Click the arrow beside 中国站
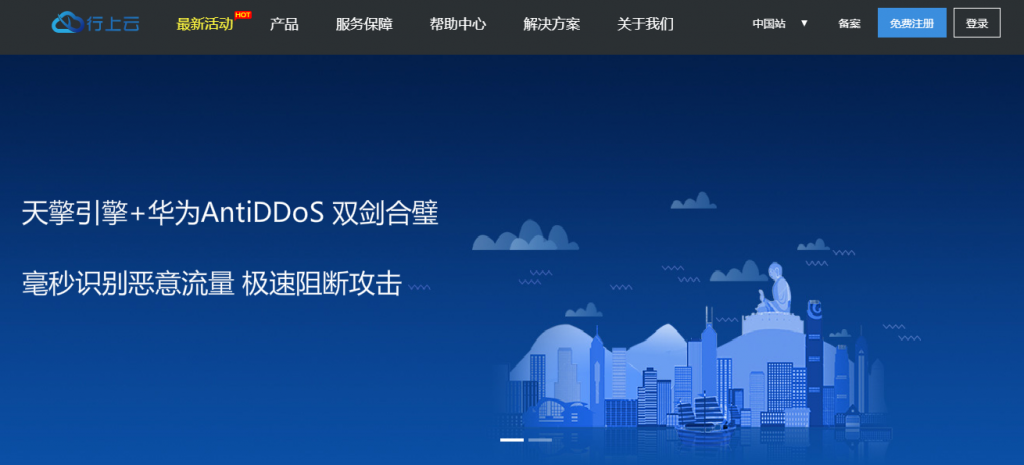 coord(804,24)
